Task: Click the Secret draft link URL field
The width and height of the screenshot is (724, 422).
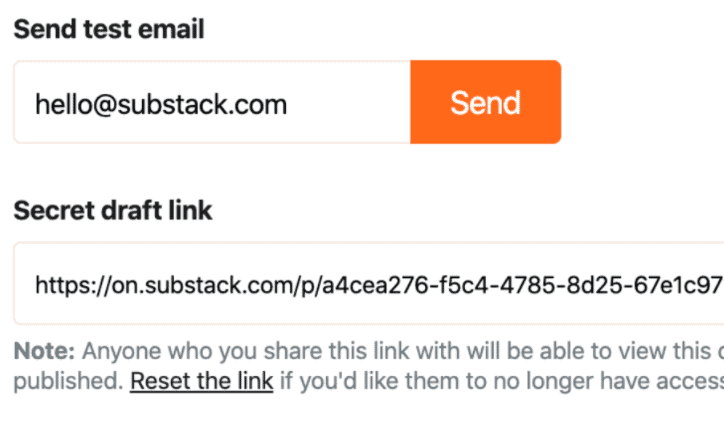Action: (x=368, y=283)
